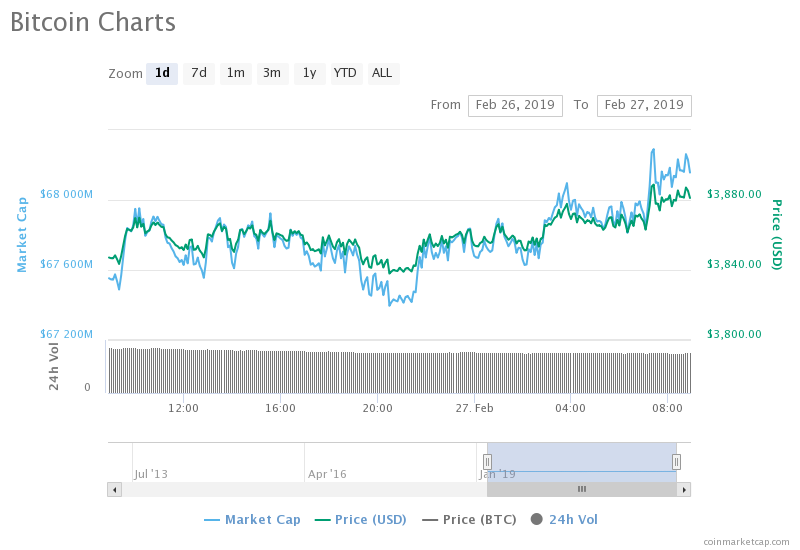Click the 12:00 time axis label
800x550 pixels.
point(183,408)
